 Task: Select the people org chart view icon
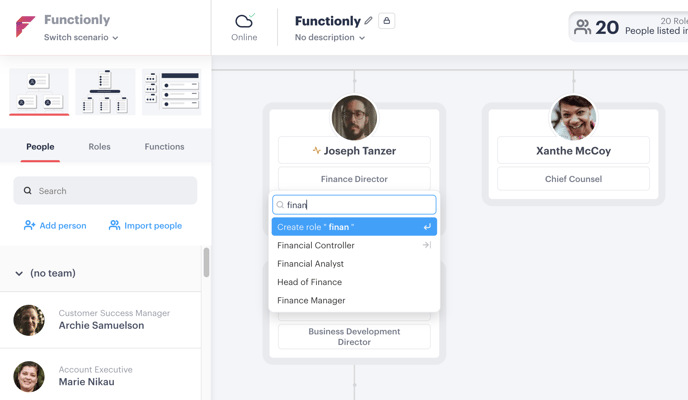pyautogui.click(x=39, y=92)
